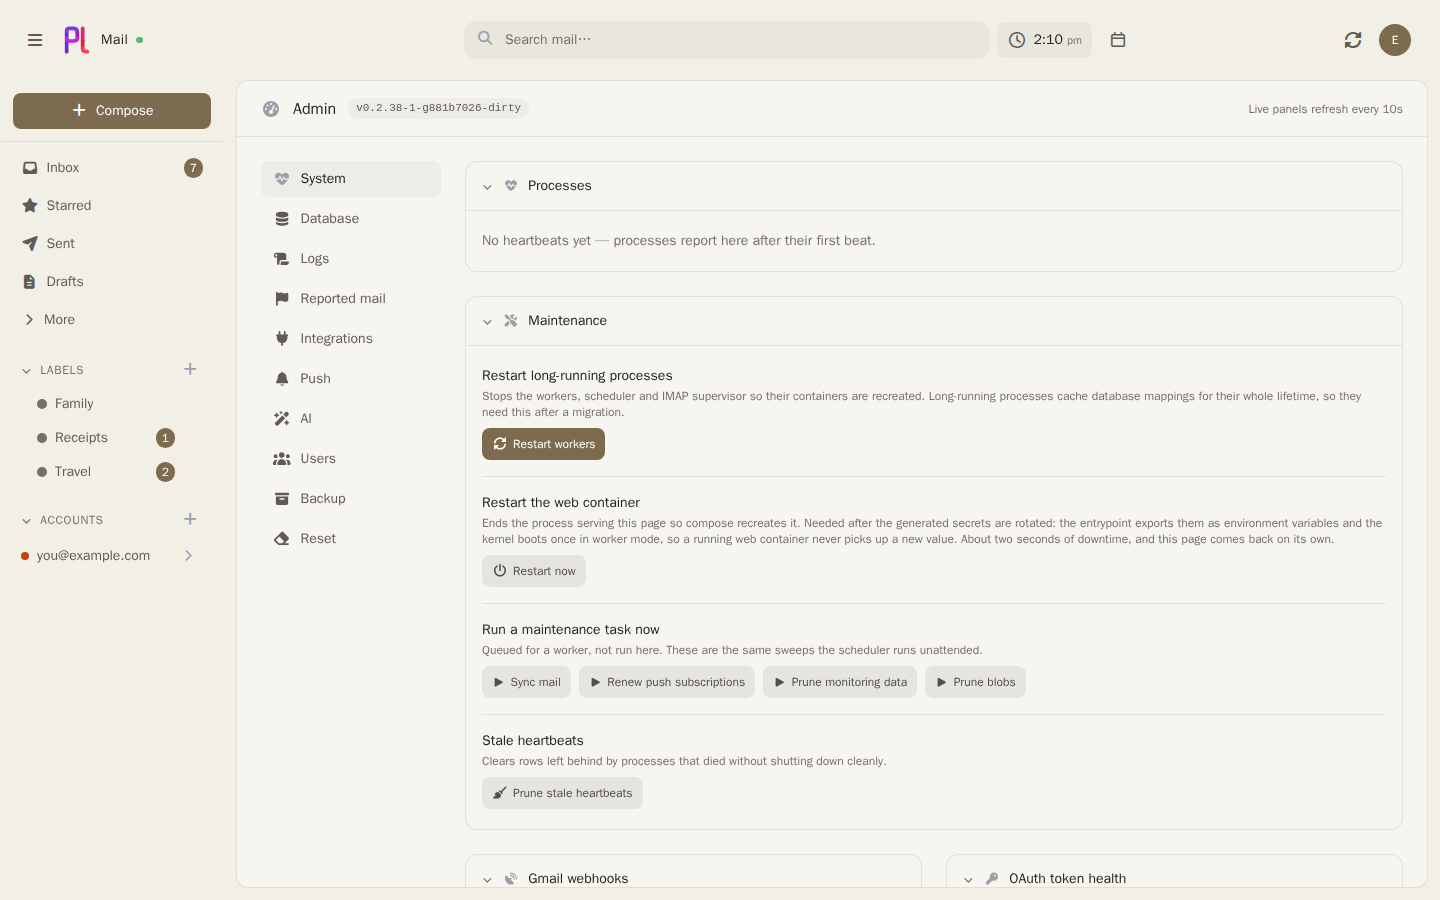Expand the you@example.com account chevron

click(x=188, y=556)
